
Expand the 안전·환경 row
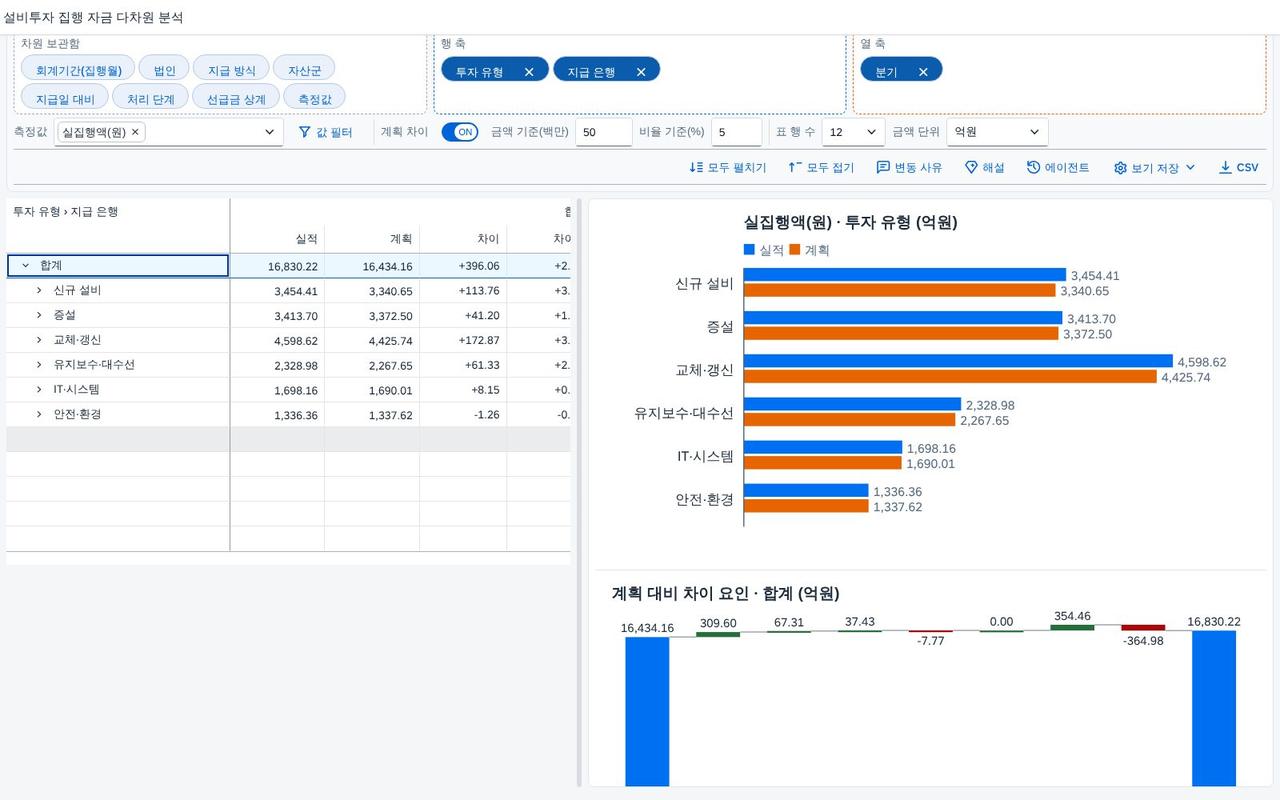click(x=39, y=415)
